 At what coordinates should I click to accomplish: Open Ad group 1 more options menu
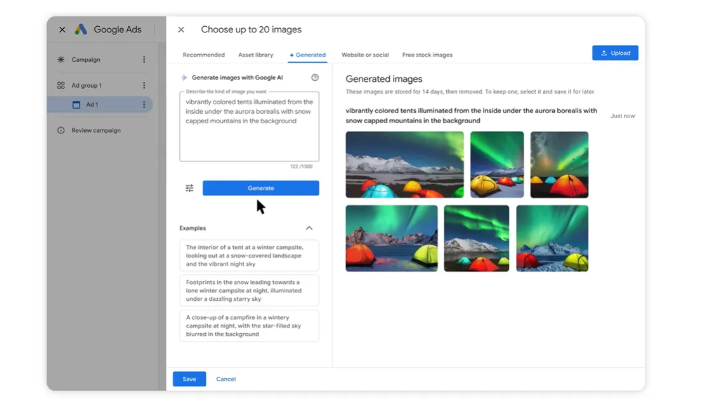click(x=144, y=85)
